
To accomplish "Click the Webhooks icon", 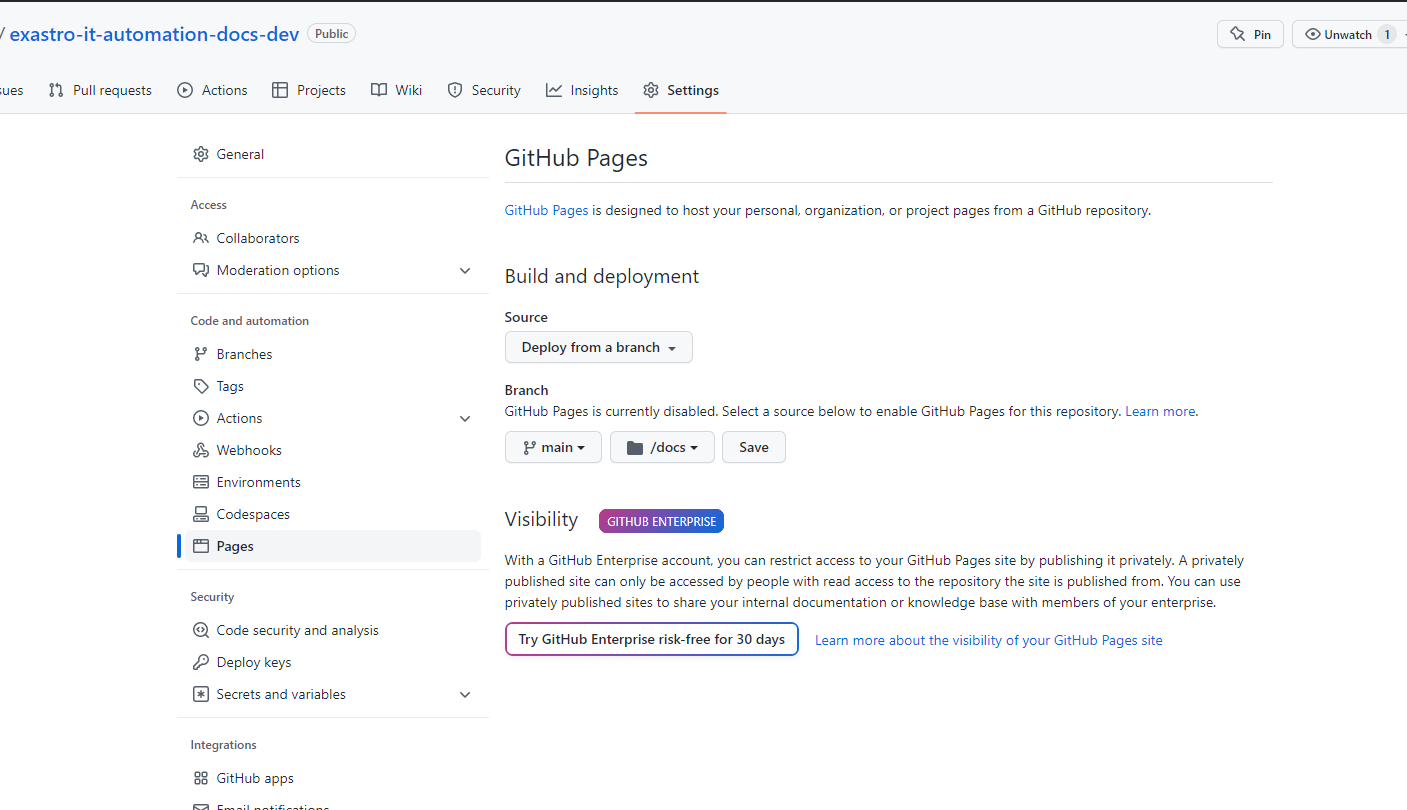I will [201, 450].
